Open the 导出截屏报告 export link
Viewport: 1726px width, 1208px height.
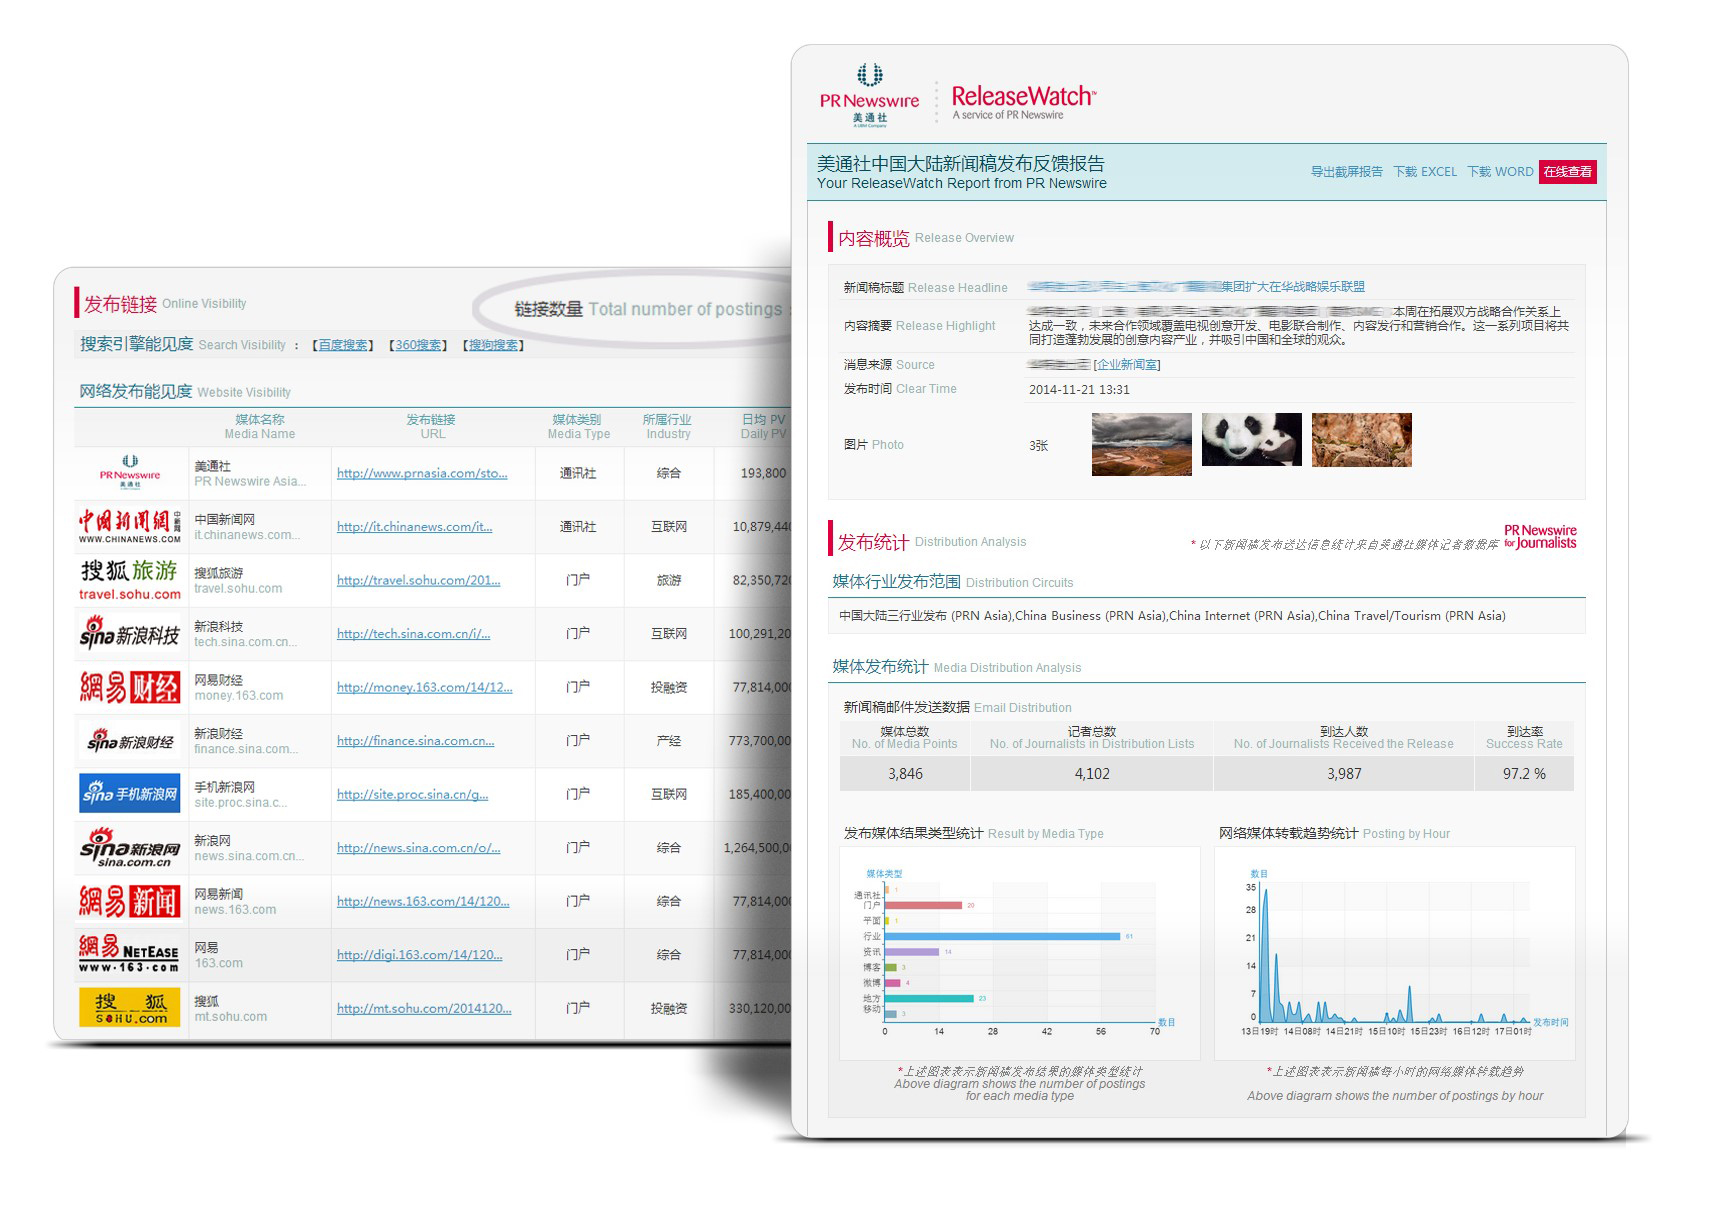(x=1346, y=172)
